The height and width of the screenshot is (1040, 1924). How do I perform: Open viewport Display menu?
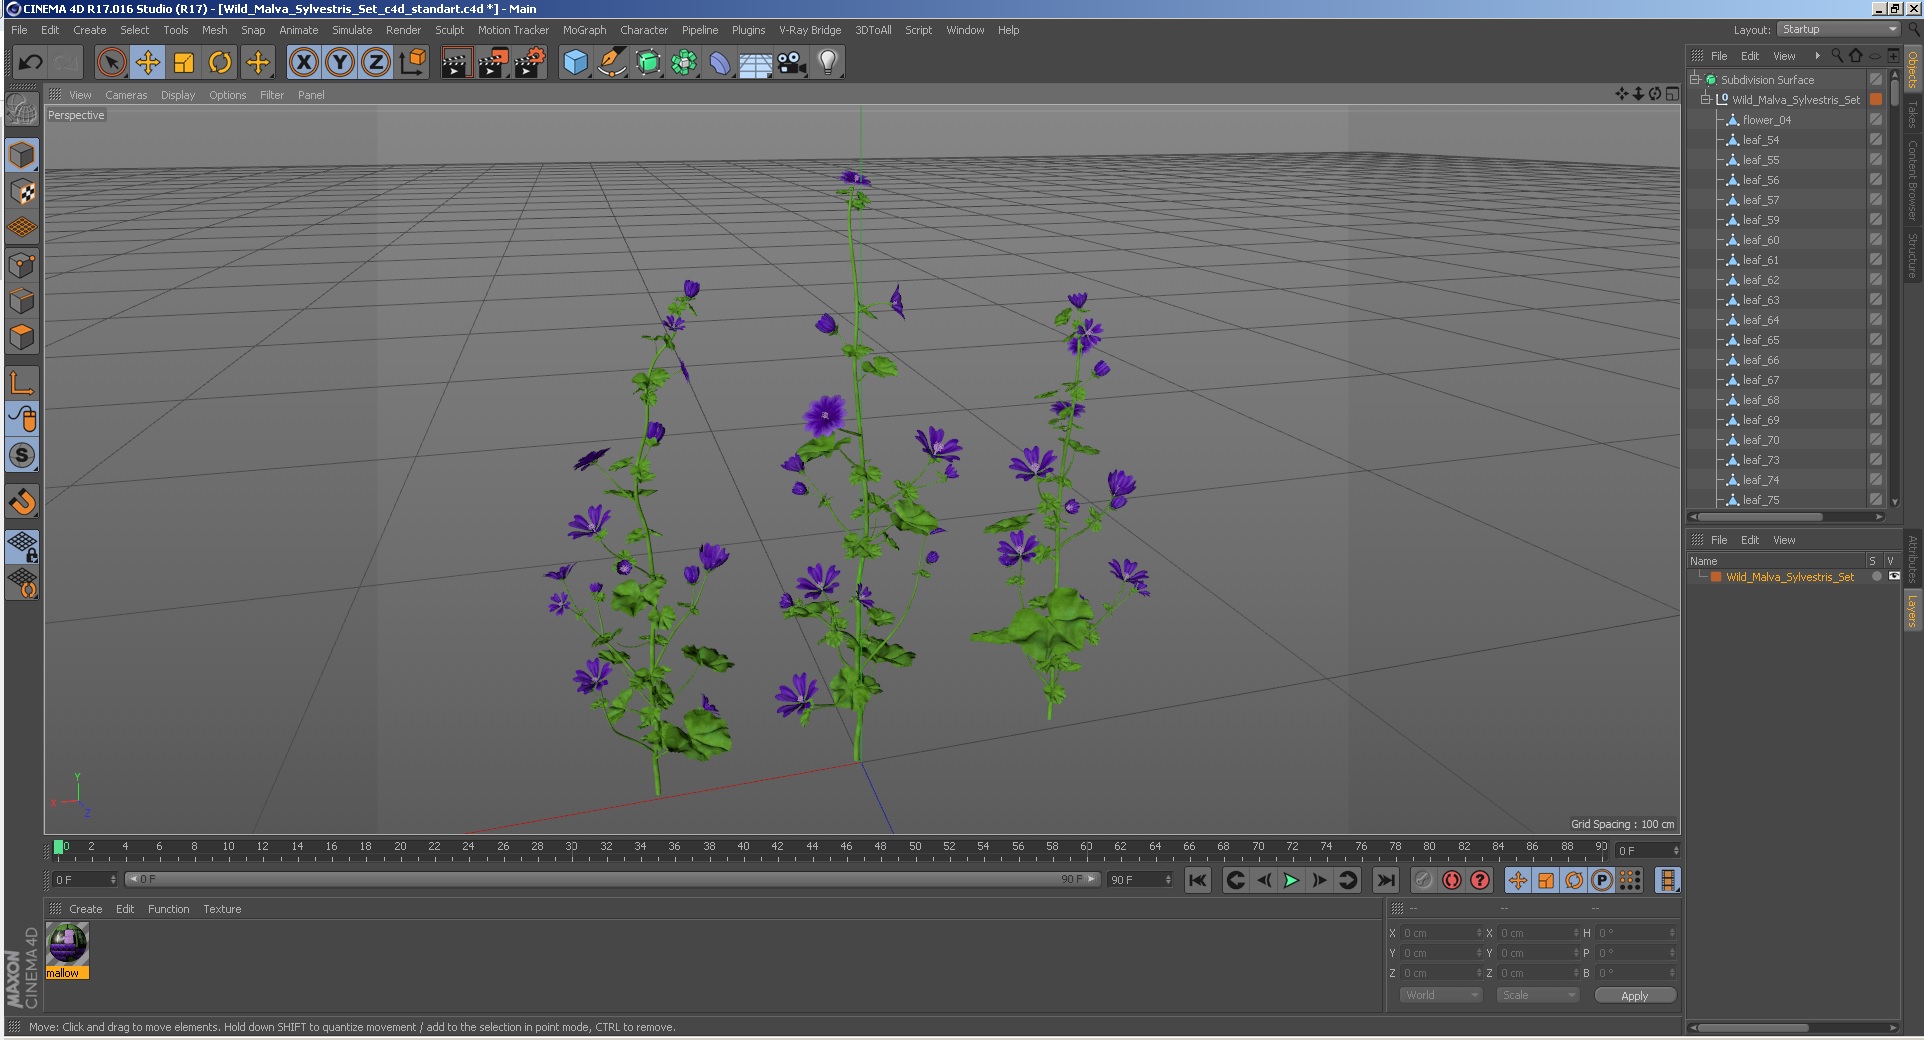[x=178, y=95]
